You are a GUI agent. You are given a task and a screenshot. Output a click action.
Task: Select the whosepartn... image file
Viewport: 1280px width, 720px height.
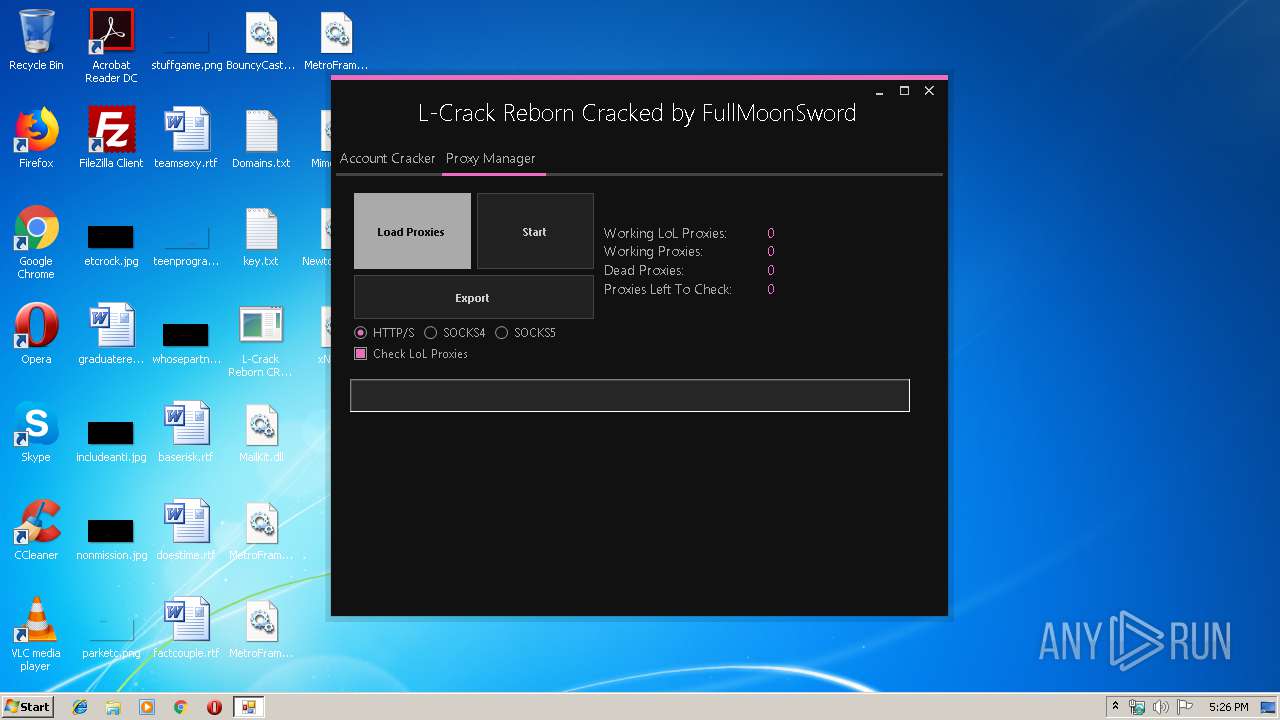click(x=186, y=341)
